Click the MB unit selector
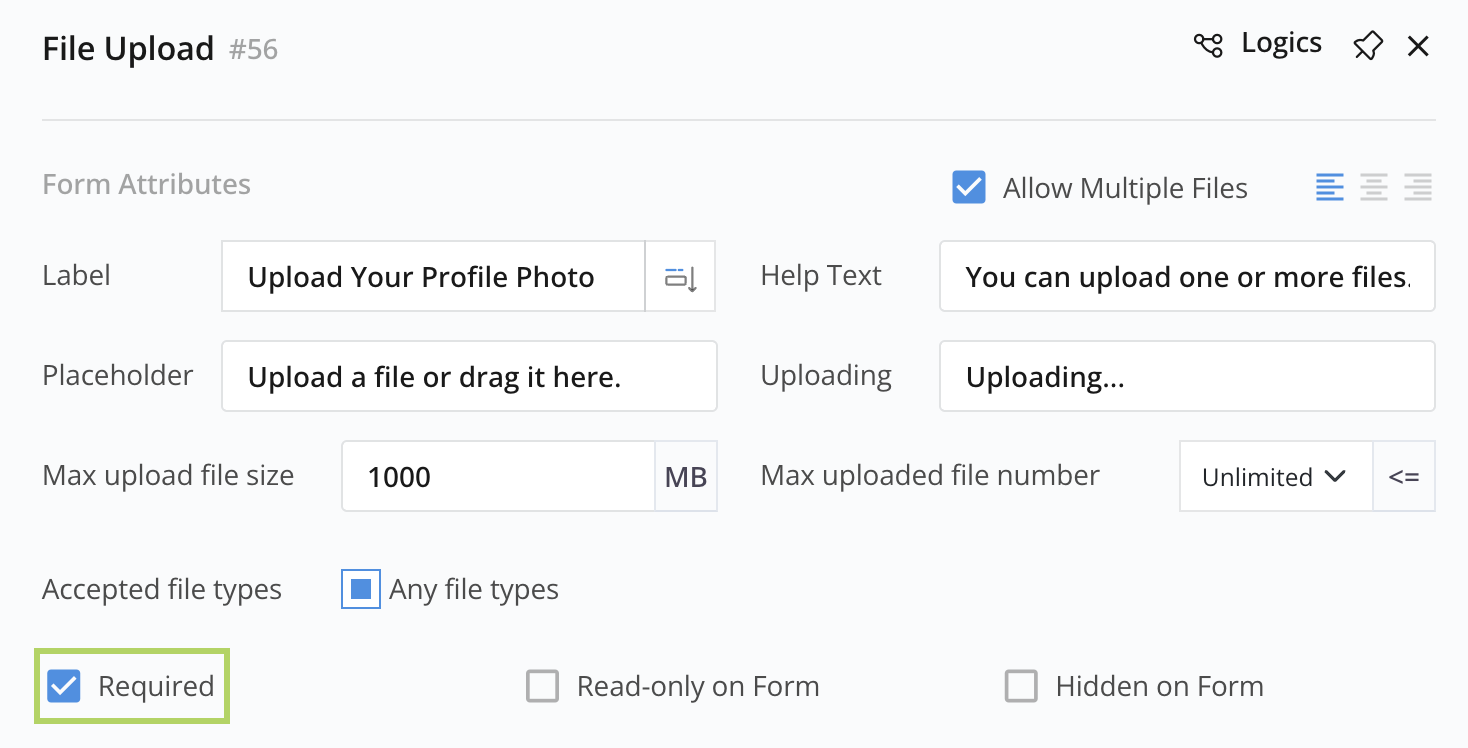The image size is (1468, 748). [686, 477]
